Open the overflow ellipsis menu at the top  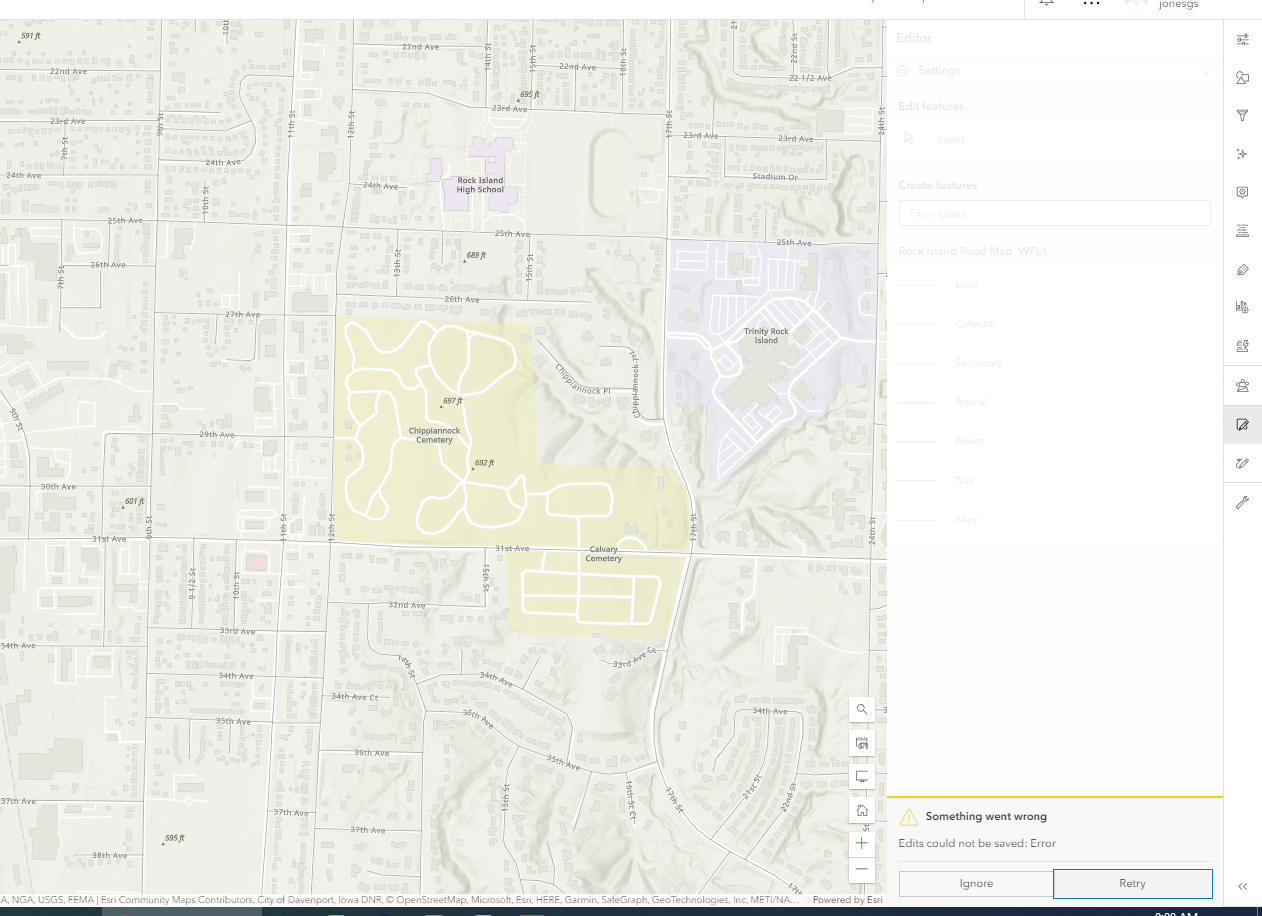pyautogui.click(x=1090, y=4)
